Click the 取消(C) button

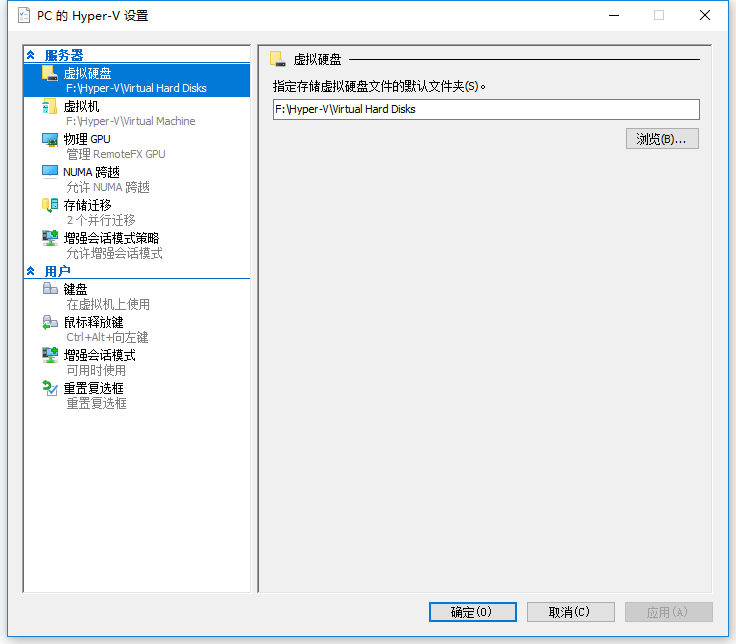(570, 612)
